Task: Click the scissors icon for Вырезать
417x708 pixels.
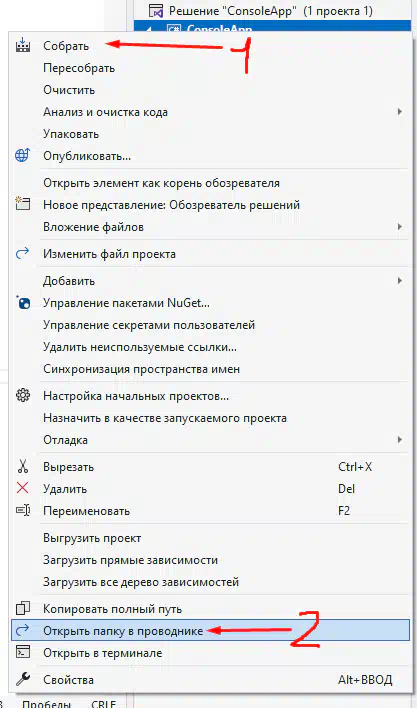Action: pyautogui.click(x=22, y=466)
